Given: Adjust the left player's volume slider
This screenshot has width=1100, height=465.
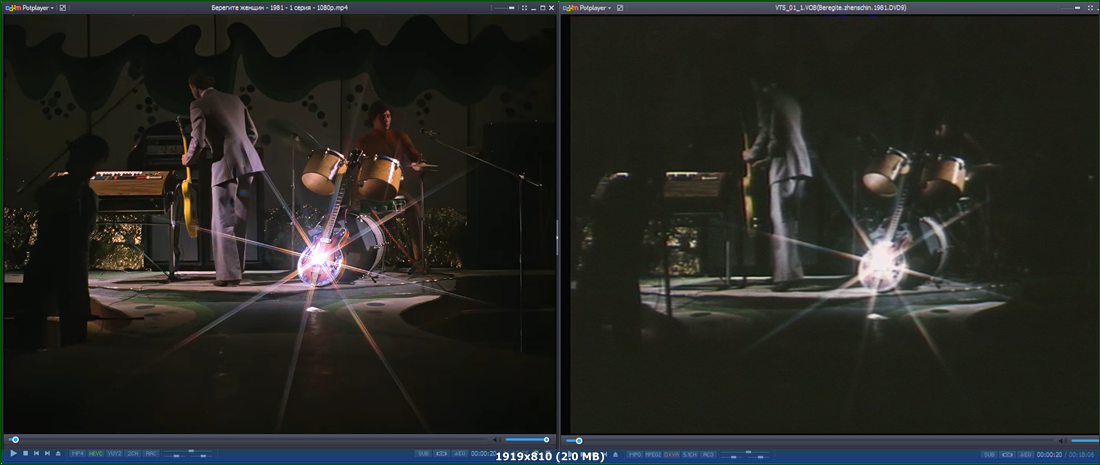Looking at the screenshot, I should (526, 440).
